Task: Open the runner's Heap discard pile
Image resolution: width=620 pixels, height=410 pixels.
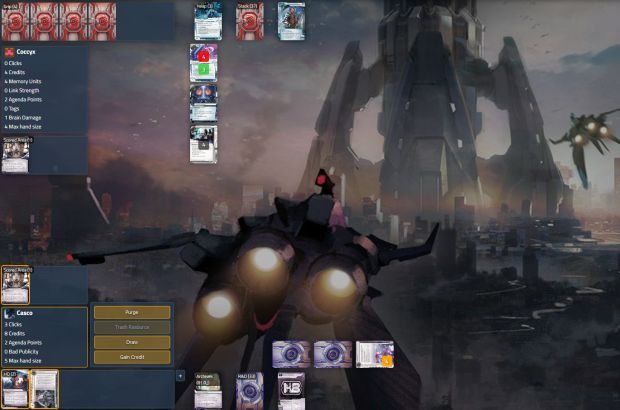Action: coord(208,21)
